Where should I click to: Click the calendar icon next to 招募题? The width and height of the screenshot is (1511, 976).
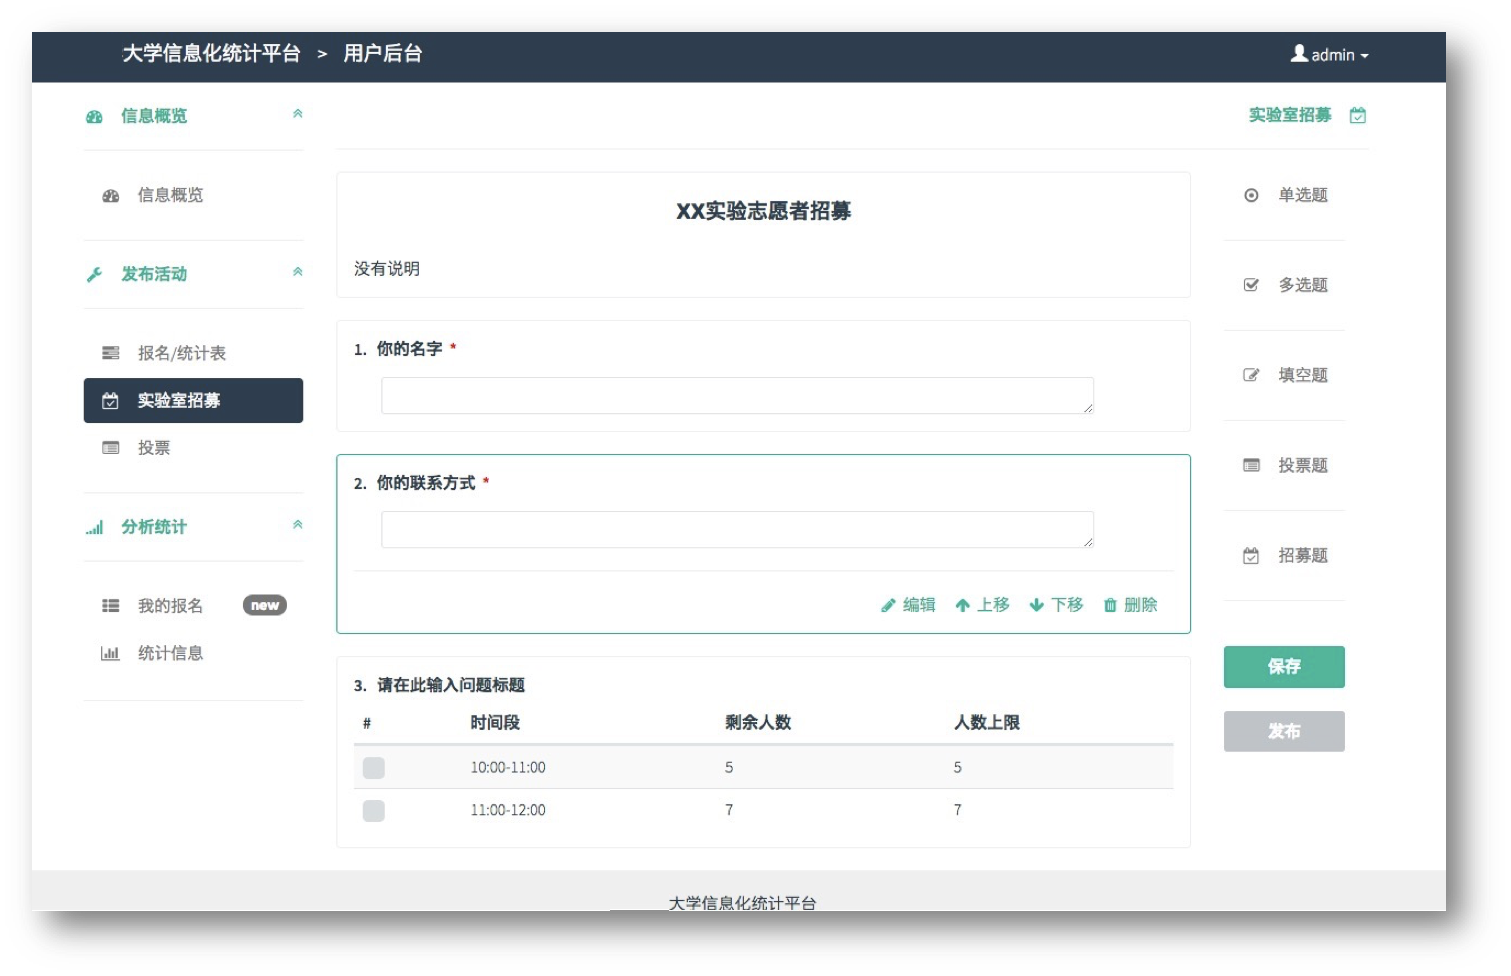coord(1251,556)
